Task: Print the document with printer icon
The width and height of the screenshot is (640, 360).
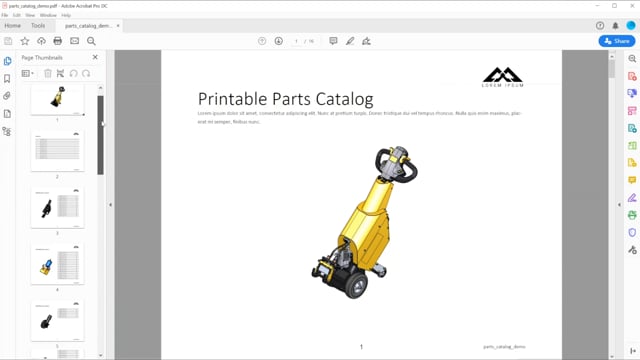Action: pos(58,41)
